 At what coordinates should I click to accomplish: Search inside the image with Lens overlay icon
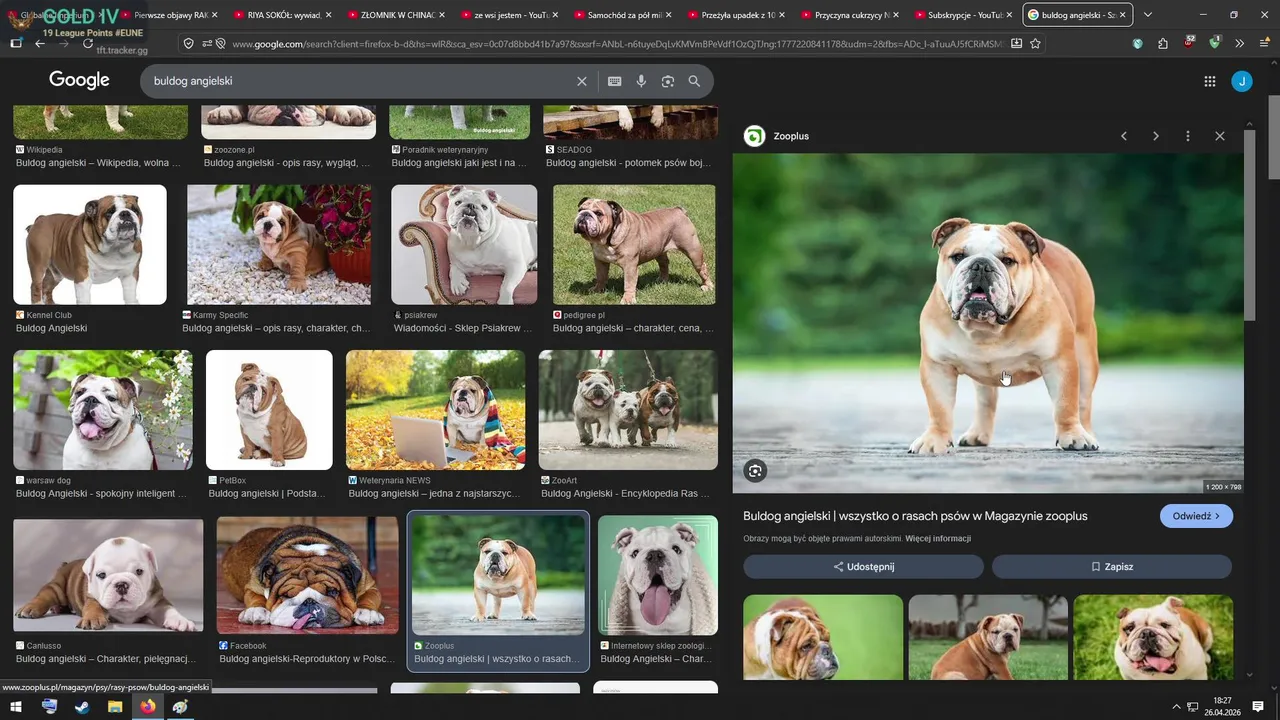(755, 471)
